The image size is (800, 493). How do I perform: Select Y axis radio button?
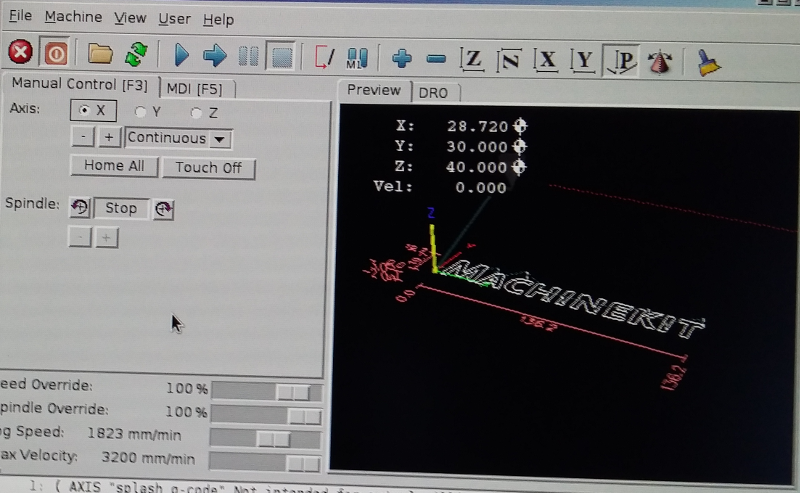tap(148, 112)
